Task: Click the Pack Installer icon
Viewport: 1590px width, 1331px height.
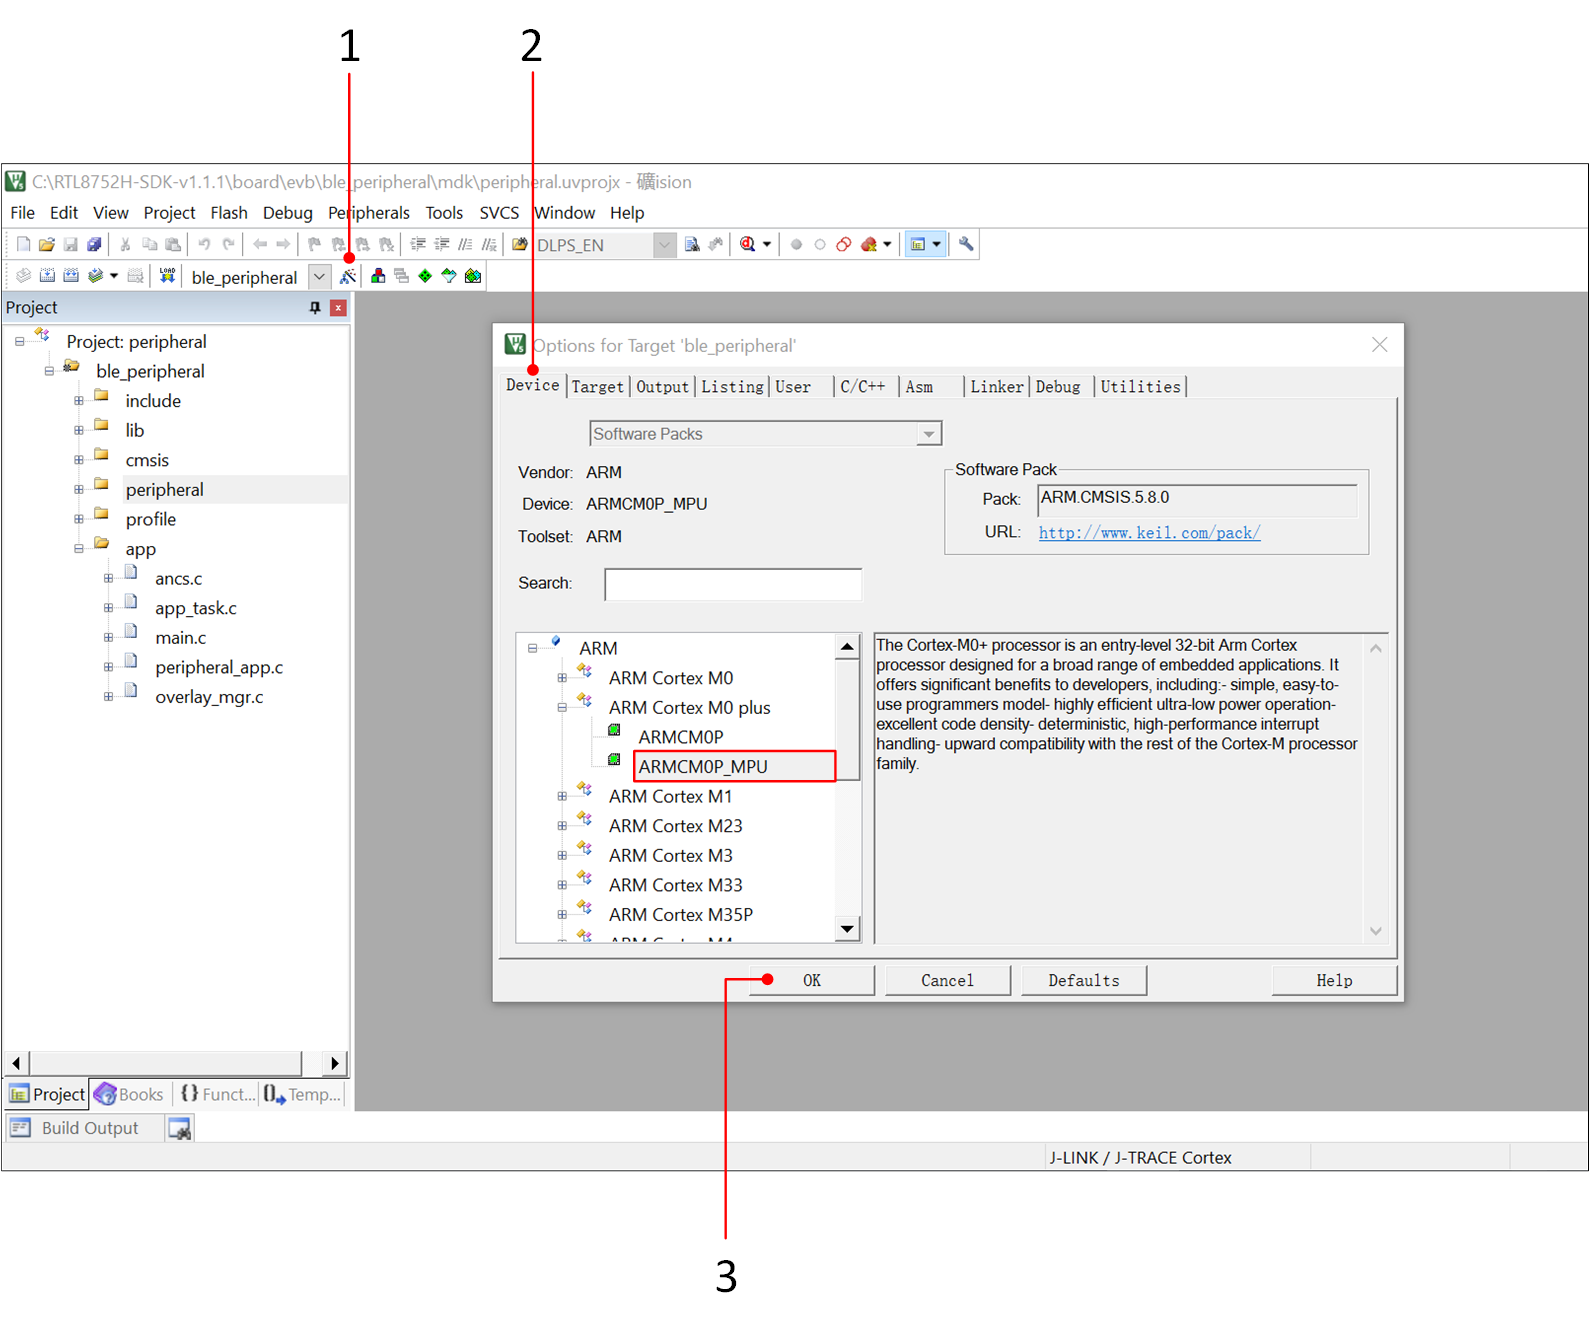Action: point(473,276)
